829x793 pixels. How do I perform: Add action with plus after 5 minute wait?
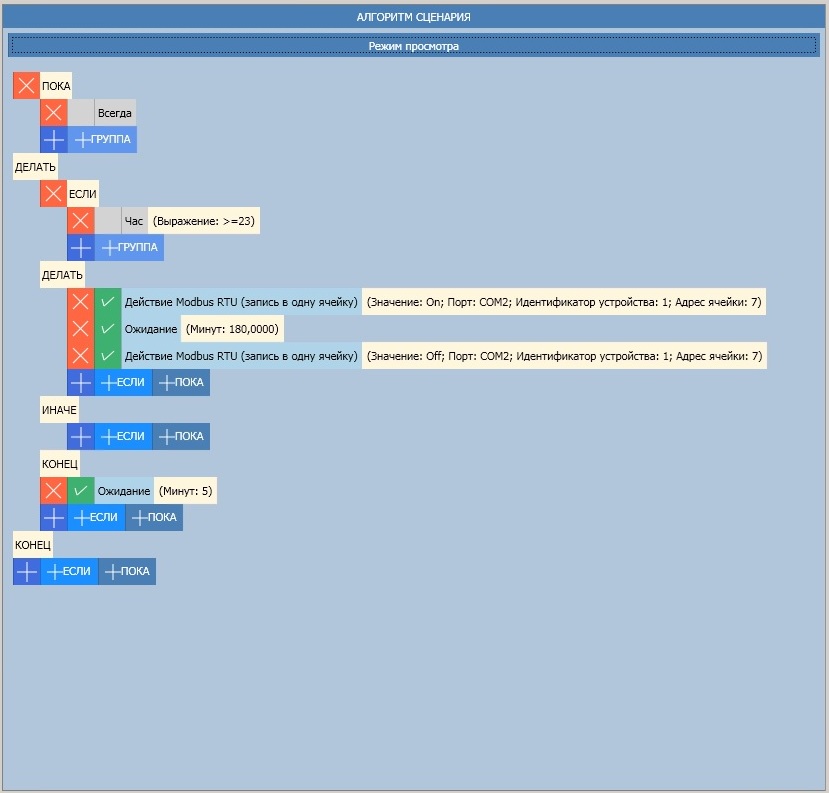(53, 518)
